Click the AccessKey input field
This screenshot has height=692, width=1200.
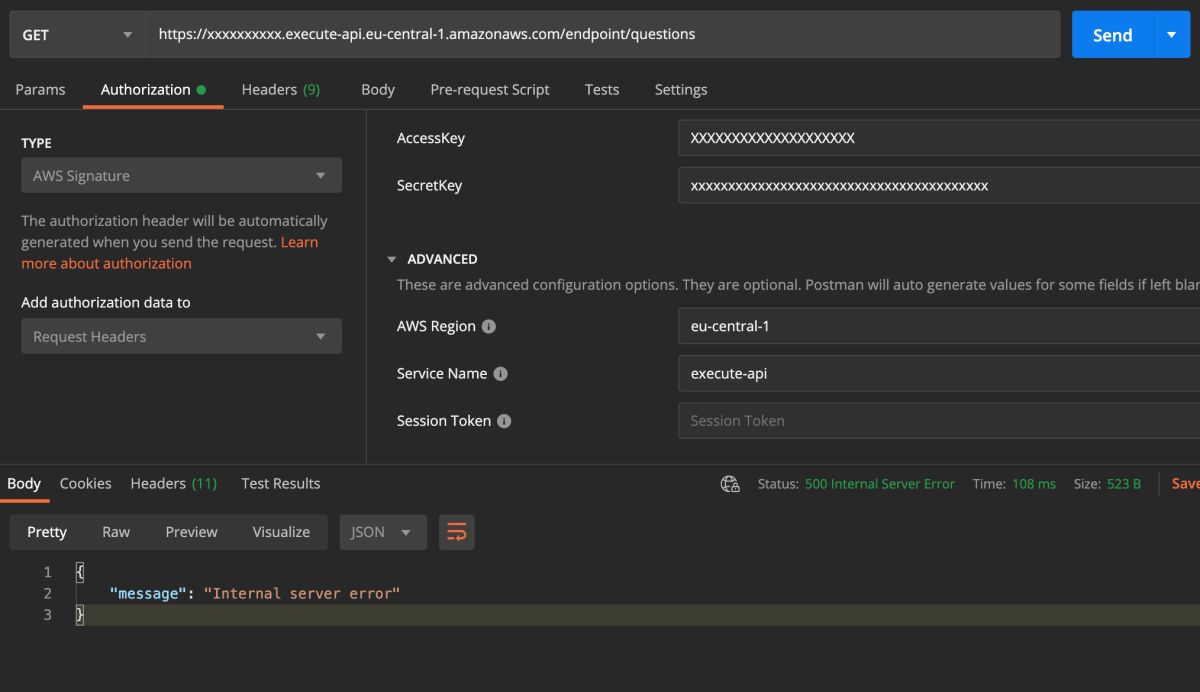click(939, 138)
